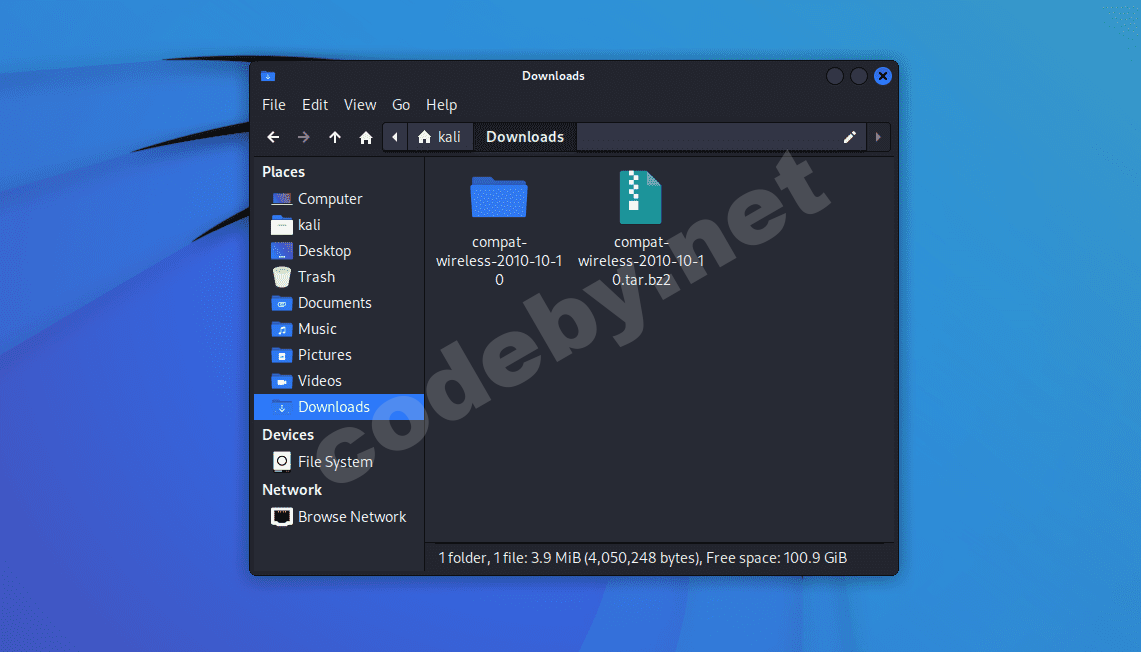Select the compat-wireless tar.bz2 archive icon
The height and width of the screenshot is (652, 1141).
(640, 197)
